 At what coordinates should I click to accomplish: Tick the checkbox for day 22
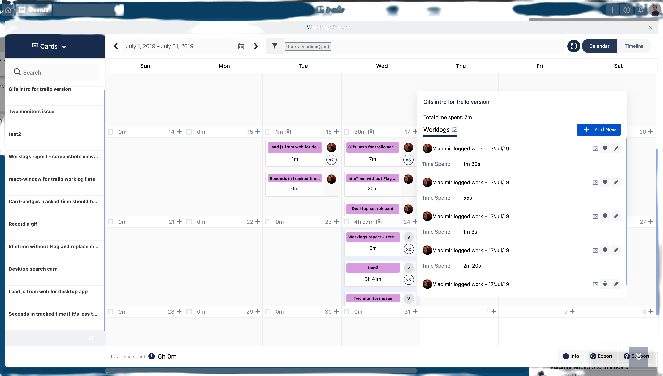point(189,222)
